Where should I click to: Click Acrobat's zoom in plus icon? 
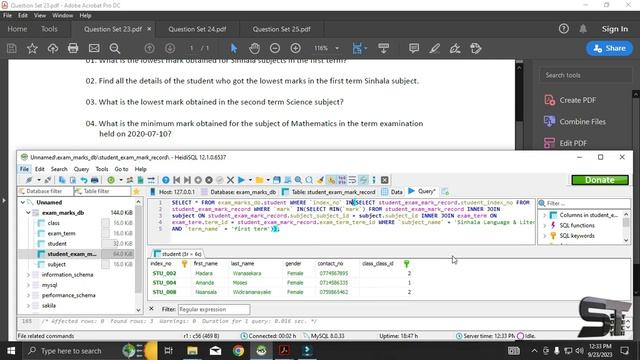pos(296,49)
